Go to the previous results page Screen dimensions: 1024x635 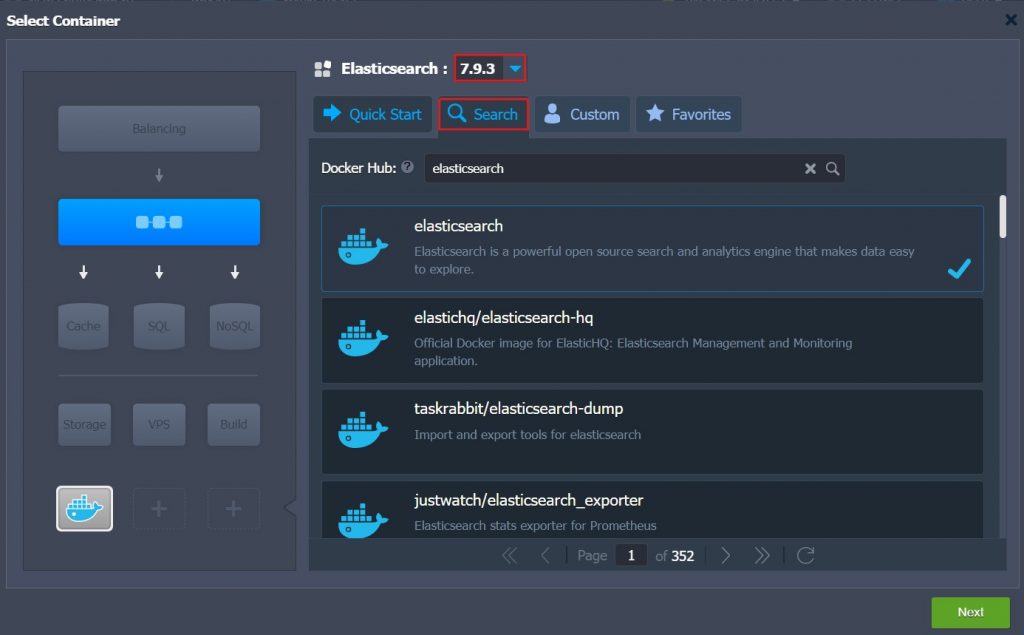click(x=545, y=555)
